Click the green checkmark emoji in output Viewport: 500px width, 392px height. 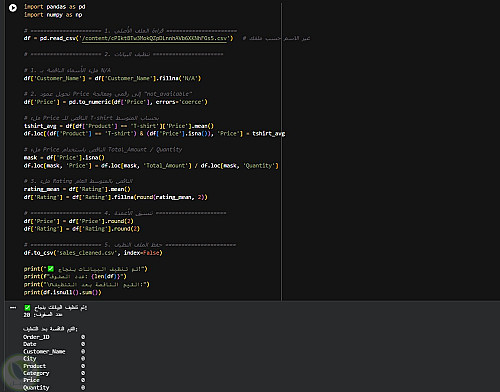[x=27, y=307]
